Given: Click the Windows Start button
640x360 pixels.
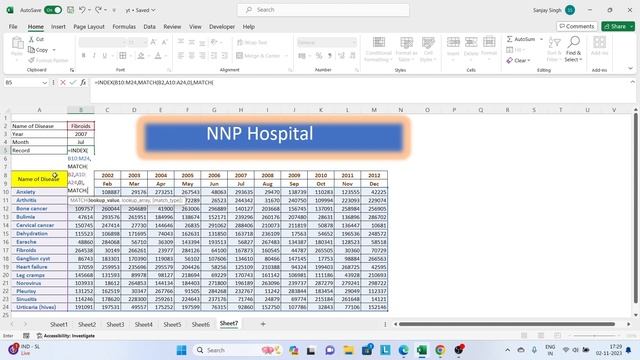Looking at the screenshot, I should pyautogui.click(x=182, y=350).
